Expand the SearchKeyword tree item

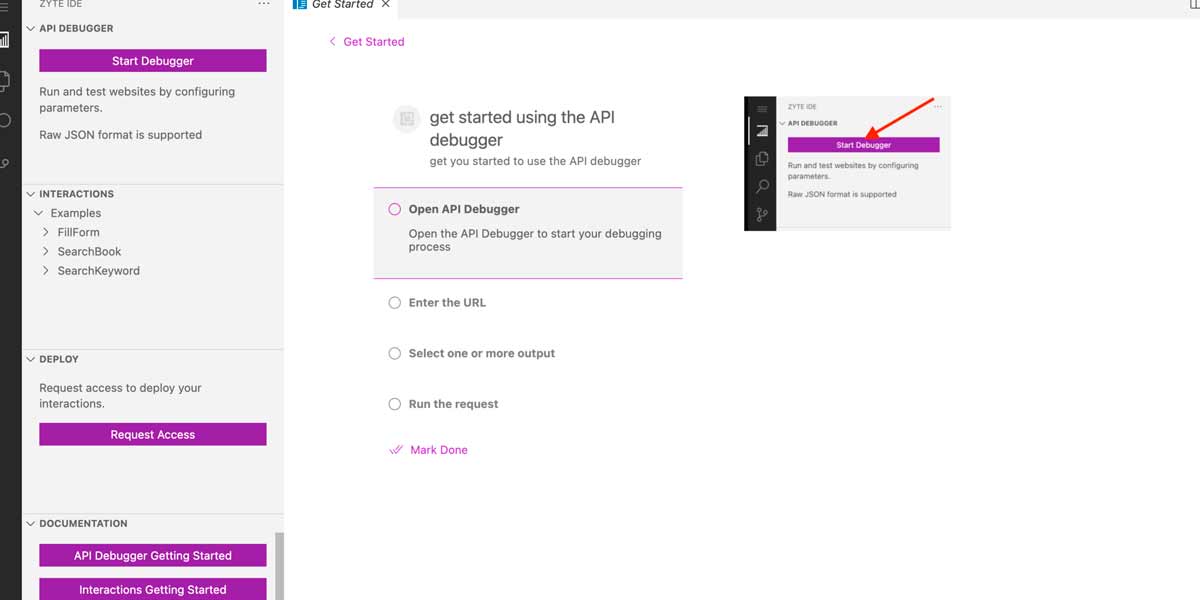click(x=46, y=271)
